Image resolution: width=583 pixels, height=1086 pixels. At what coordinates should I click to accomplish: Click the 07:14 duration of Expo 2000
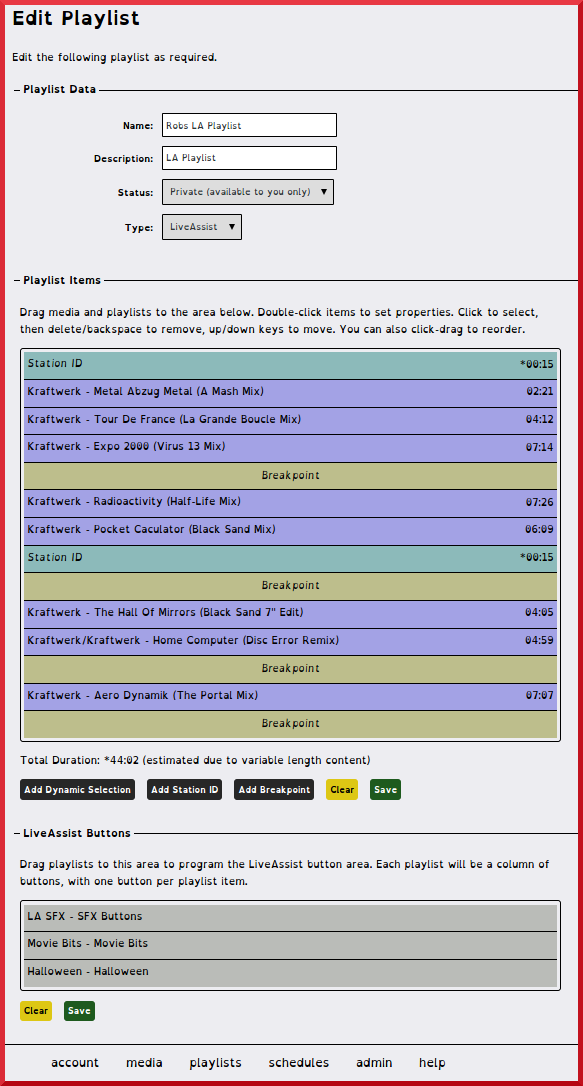[x=539, y=447]
